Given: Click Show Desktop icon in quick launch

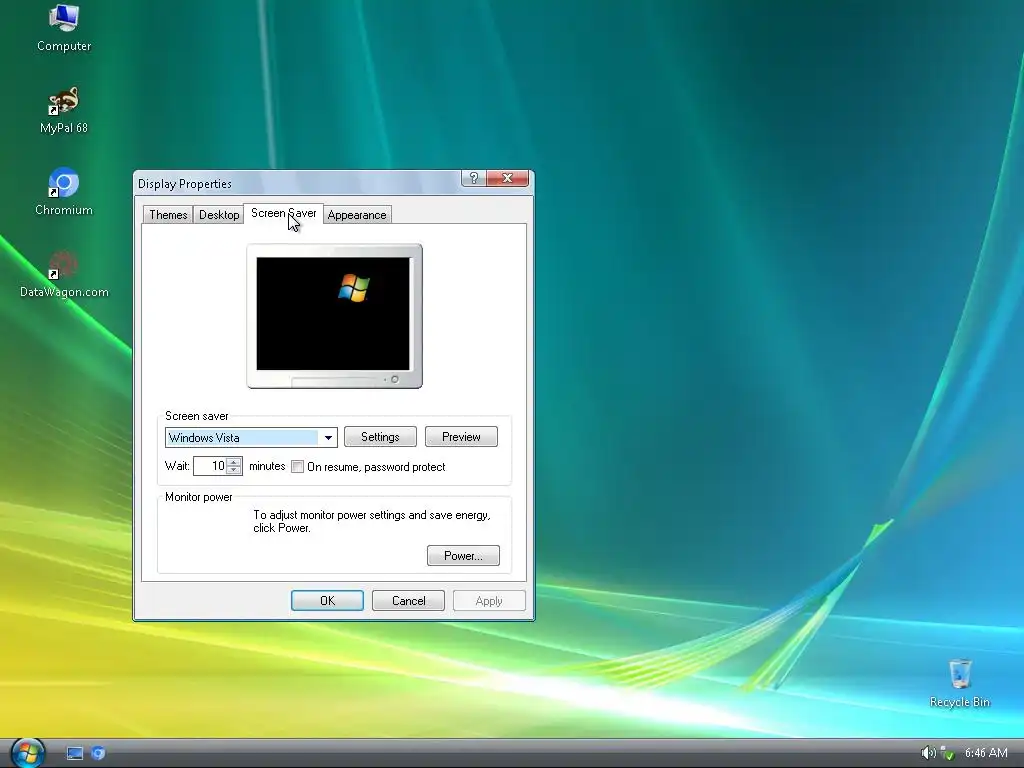Looking at the screenshot, I should (74, 753).
